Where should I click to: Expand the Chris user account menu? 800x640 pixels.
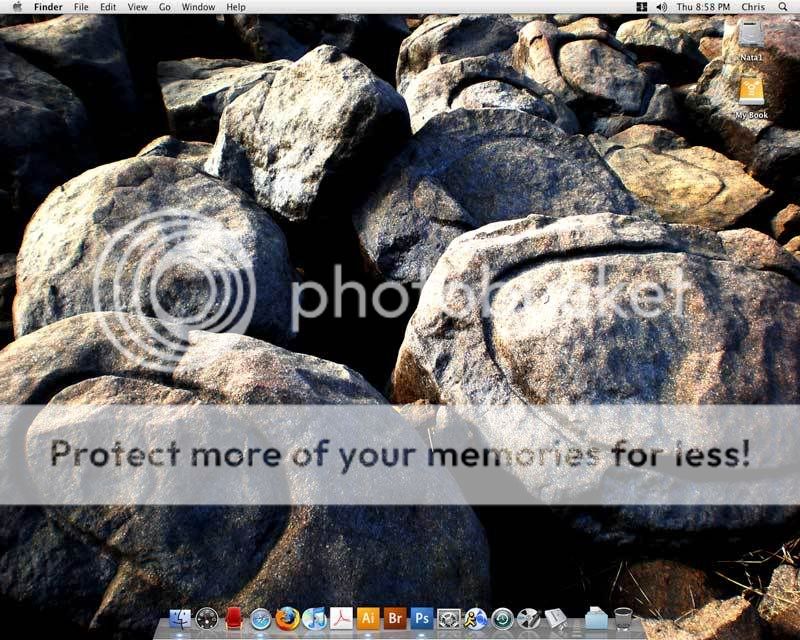pos(754,7)
